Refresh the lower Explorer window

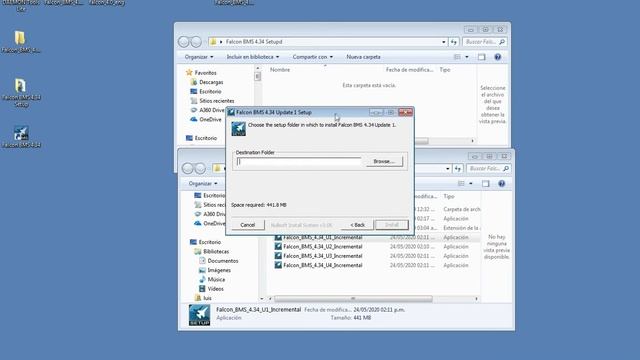click(x=458, y=168)
